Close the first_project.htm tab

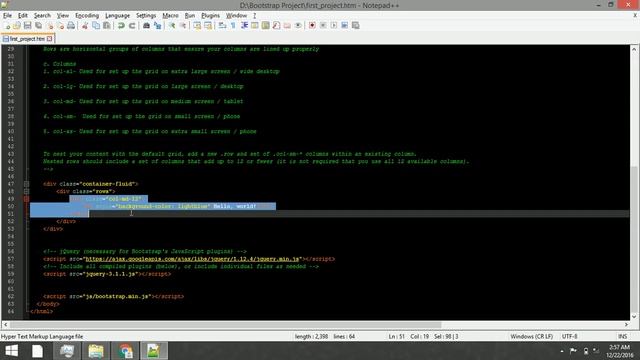click(49, 39)
